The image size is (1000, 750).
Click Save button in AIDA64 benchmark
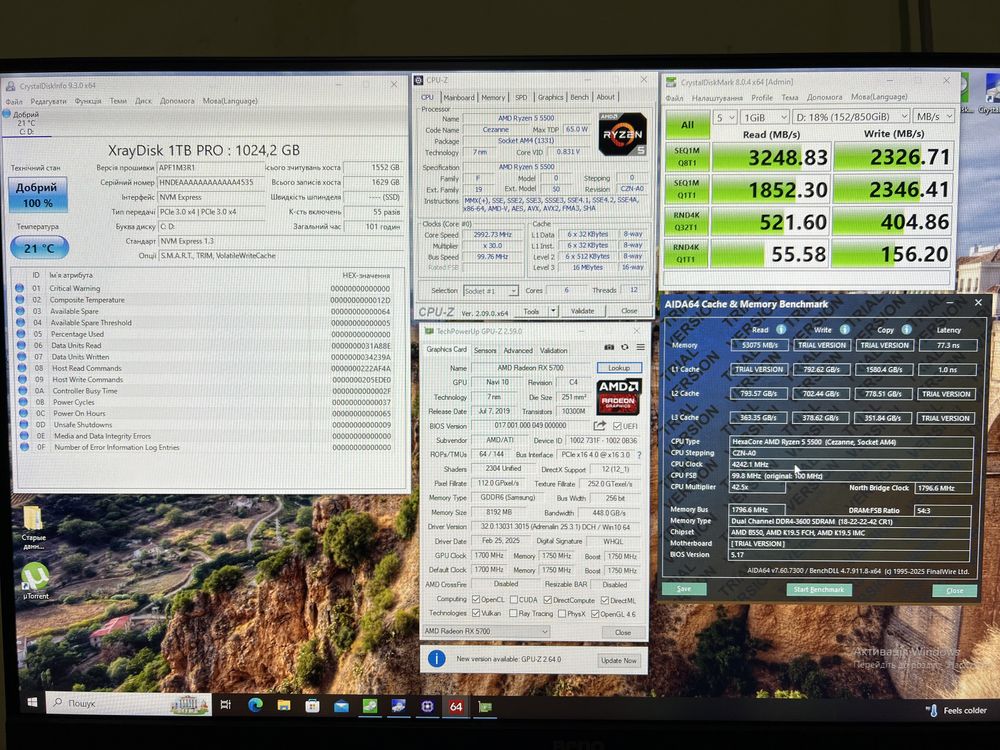pyautogui.click(x=684, y=589)
